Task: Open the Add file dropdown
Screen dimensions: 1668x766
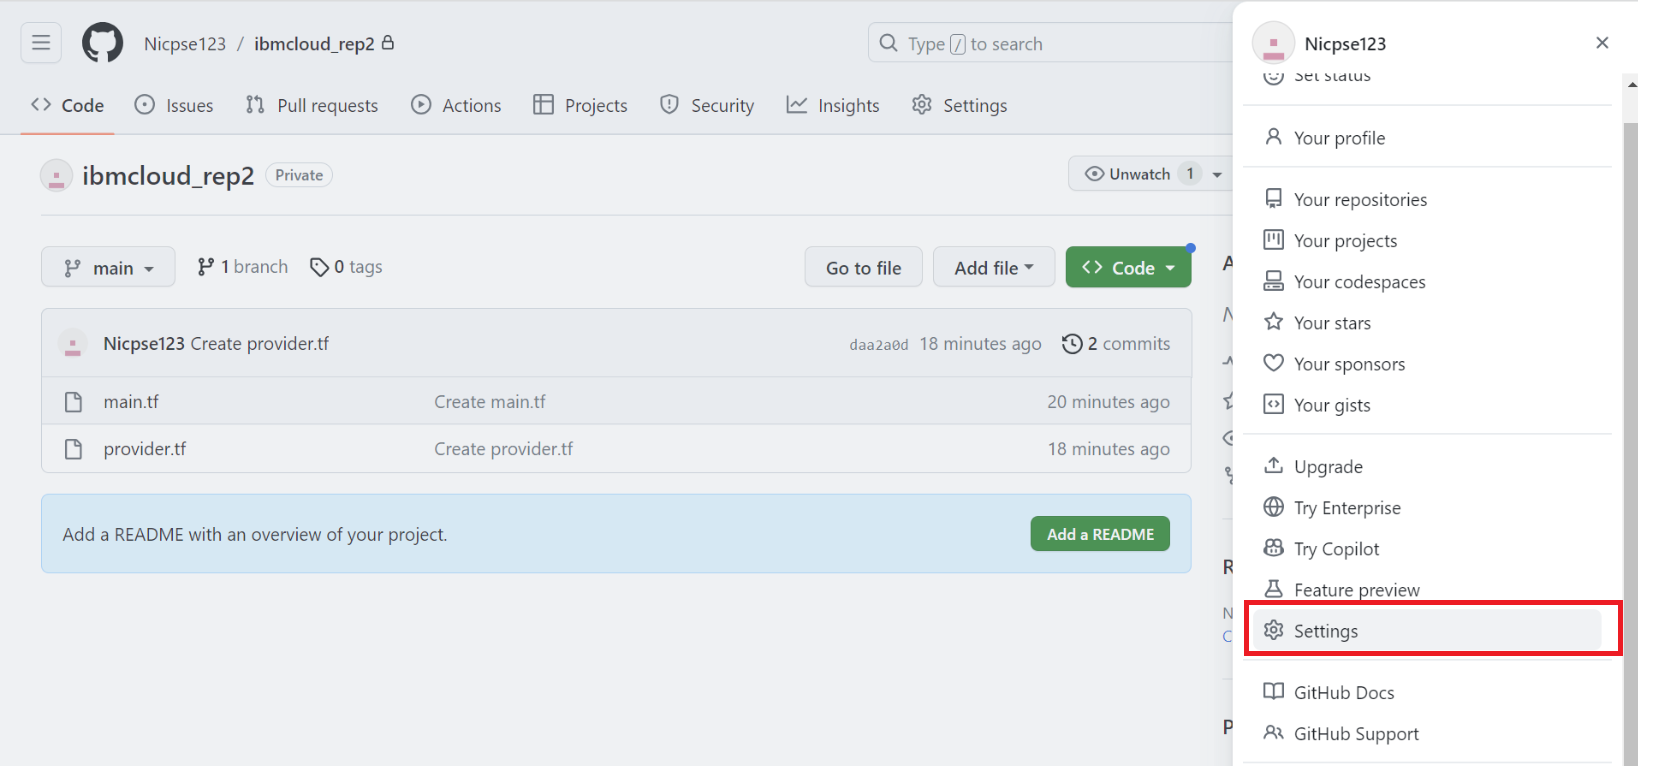Action: point(993,267)
